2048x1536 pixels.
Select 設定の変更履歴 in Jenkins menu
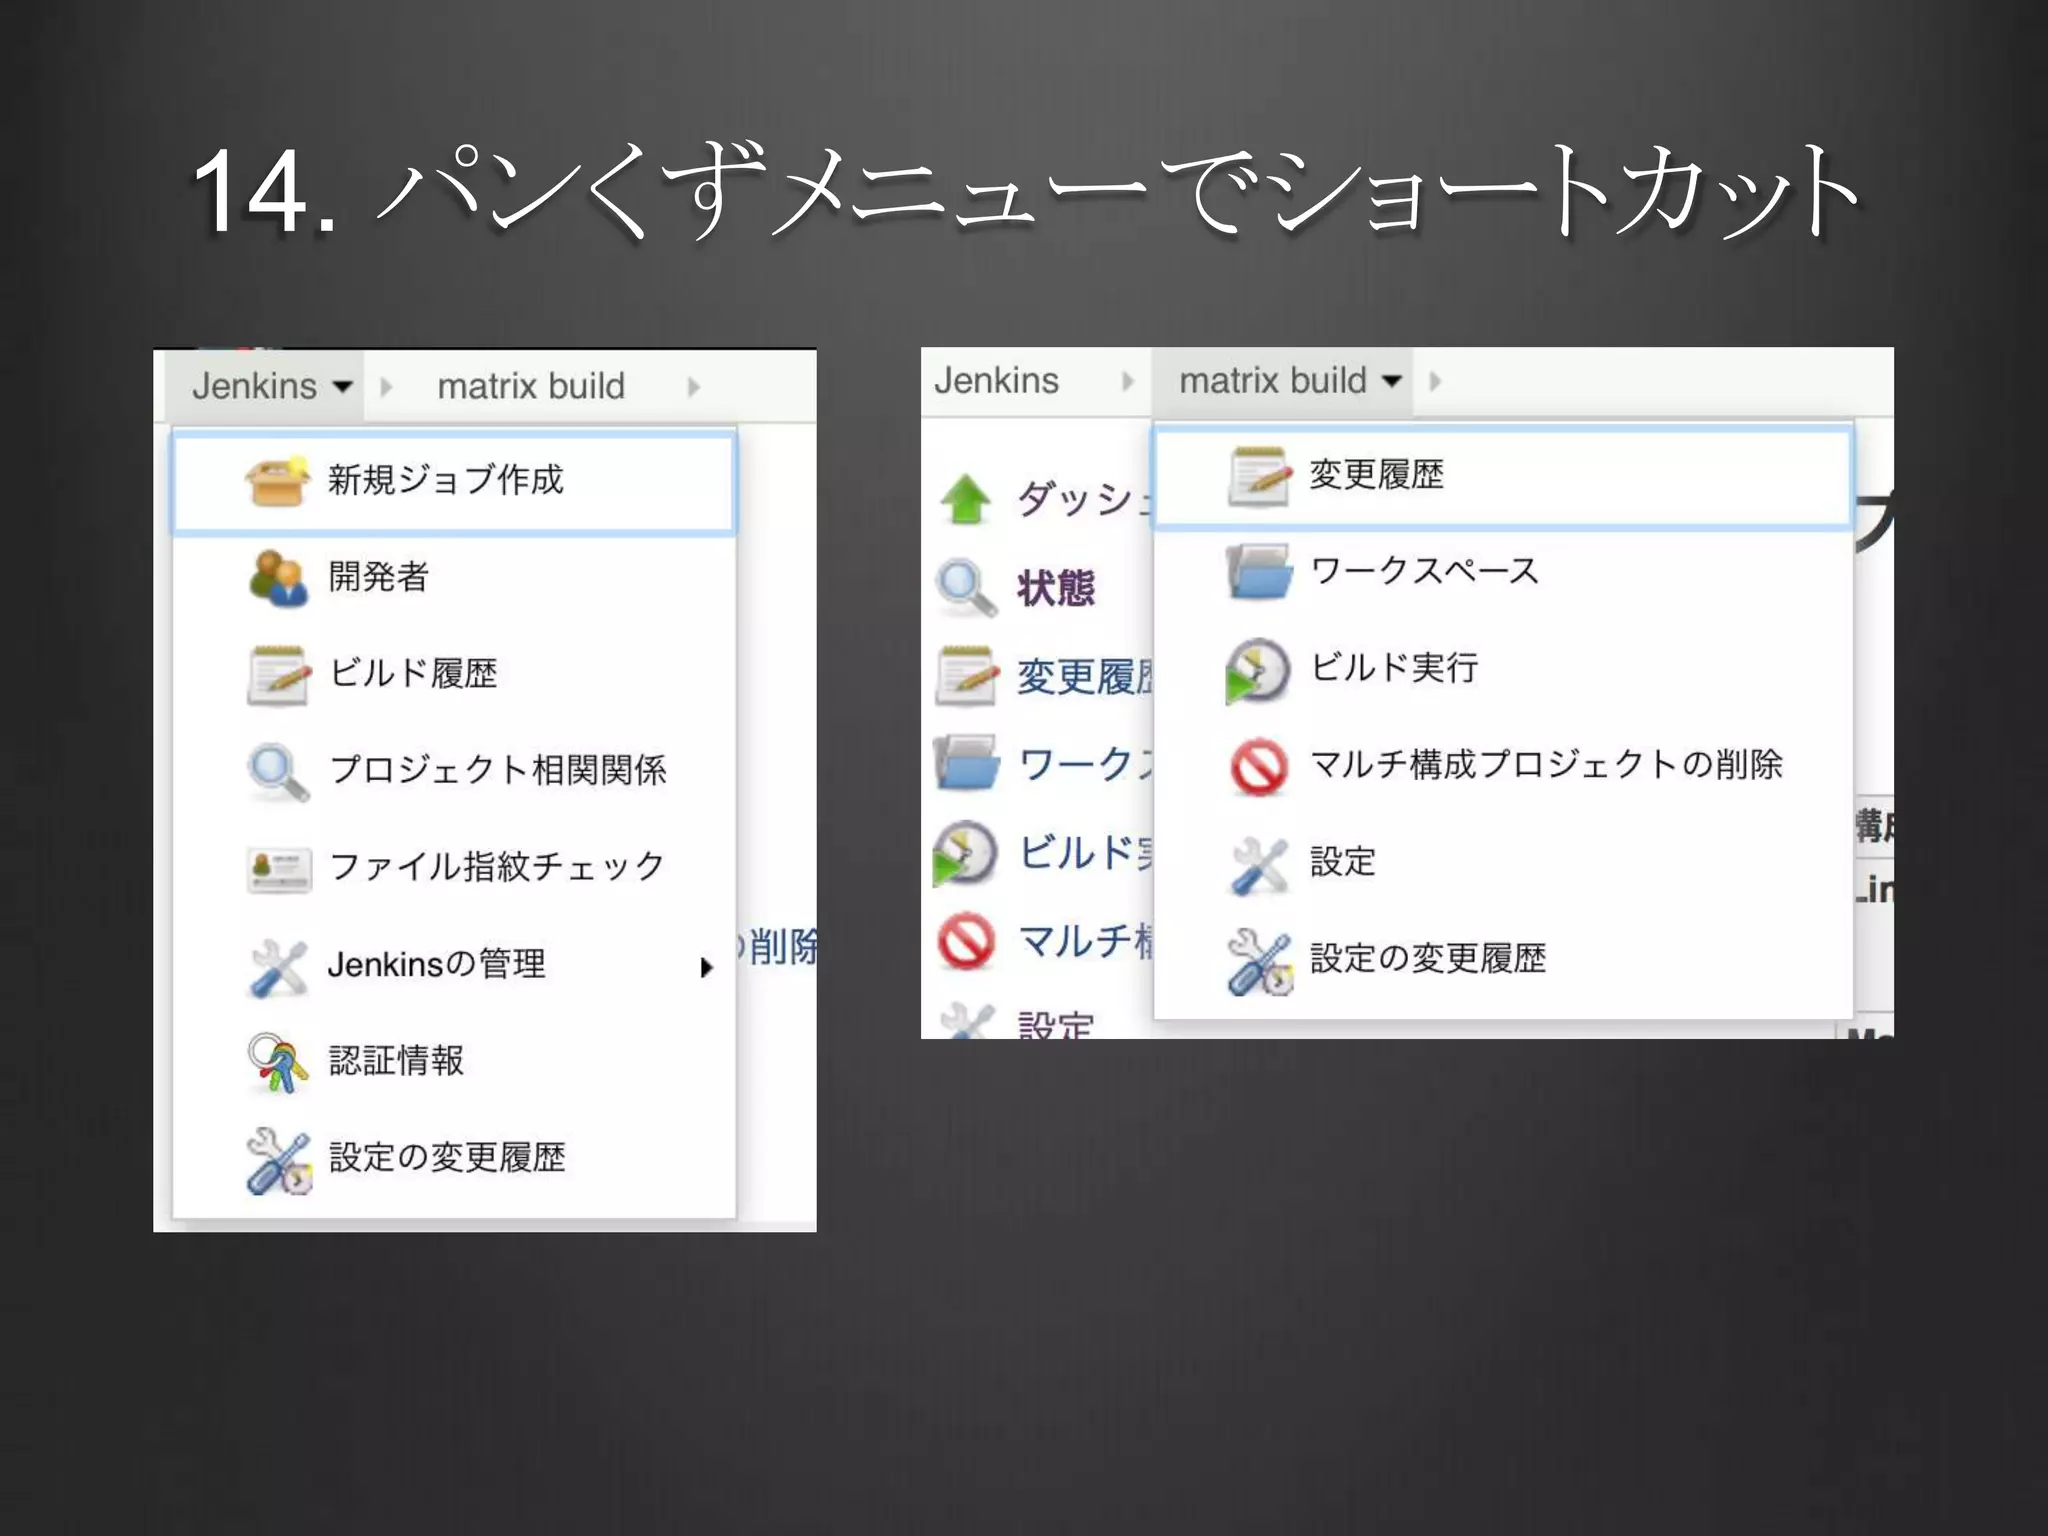(x=454, y=1160)
